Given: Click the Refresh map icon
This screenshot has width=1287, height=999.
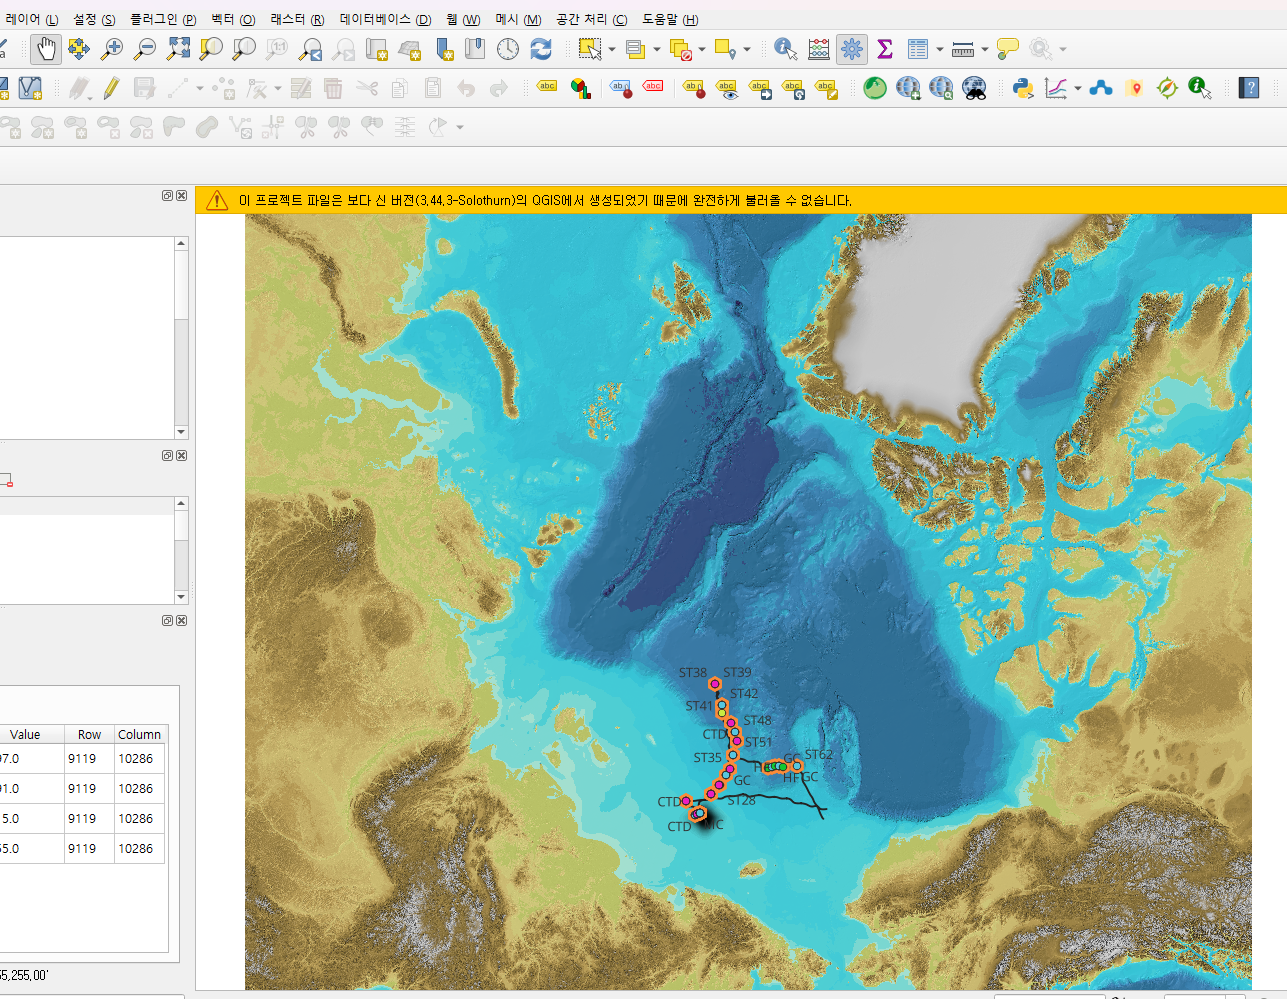Looking at the screenshot, I should (x=541, y=48).
